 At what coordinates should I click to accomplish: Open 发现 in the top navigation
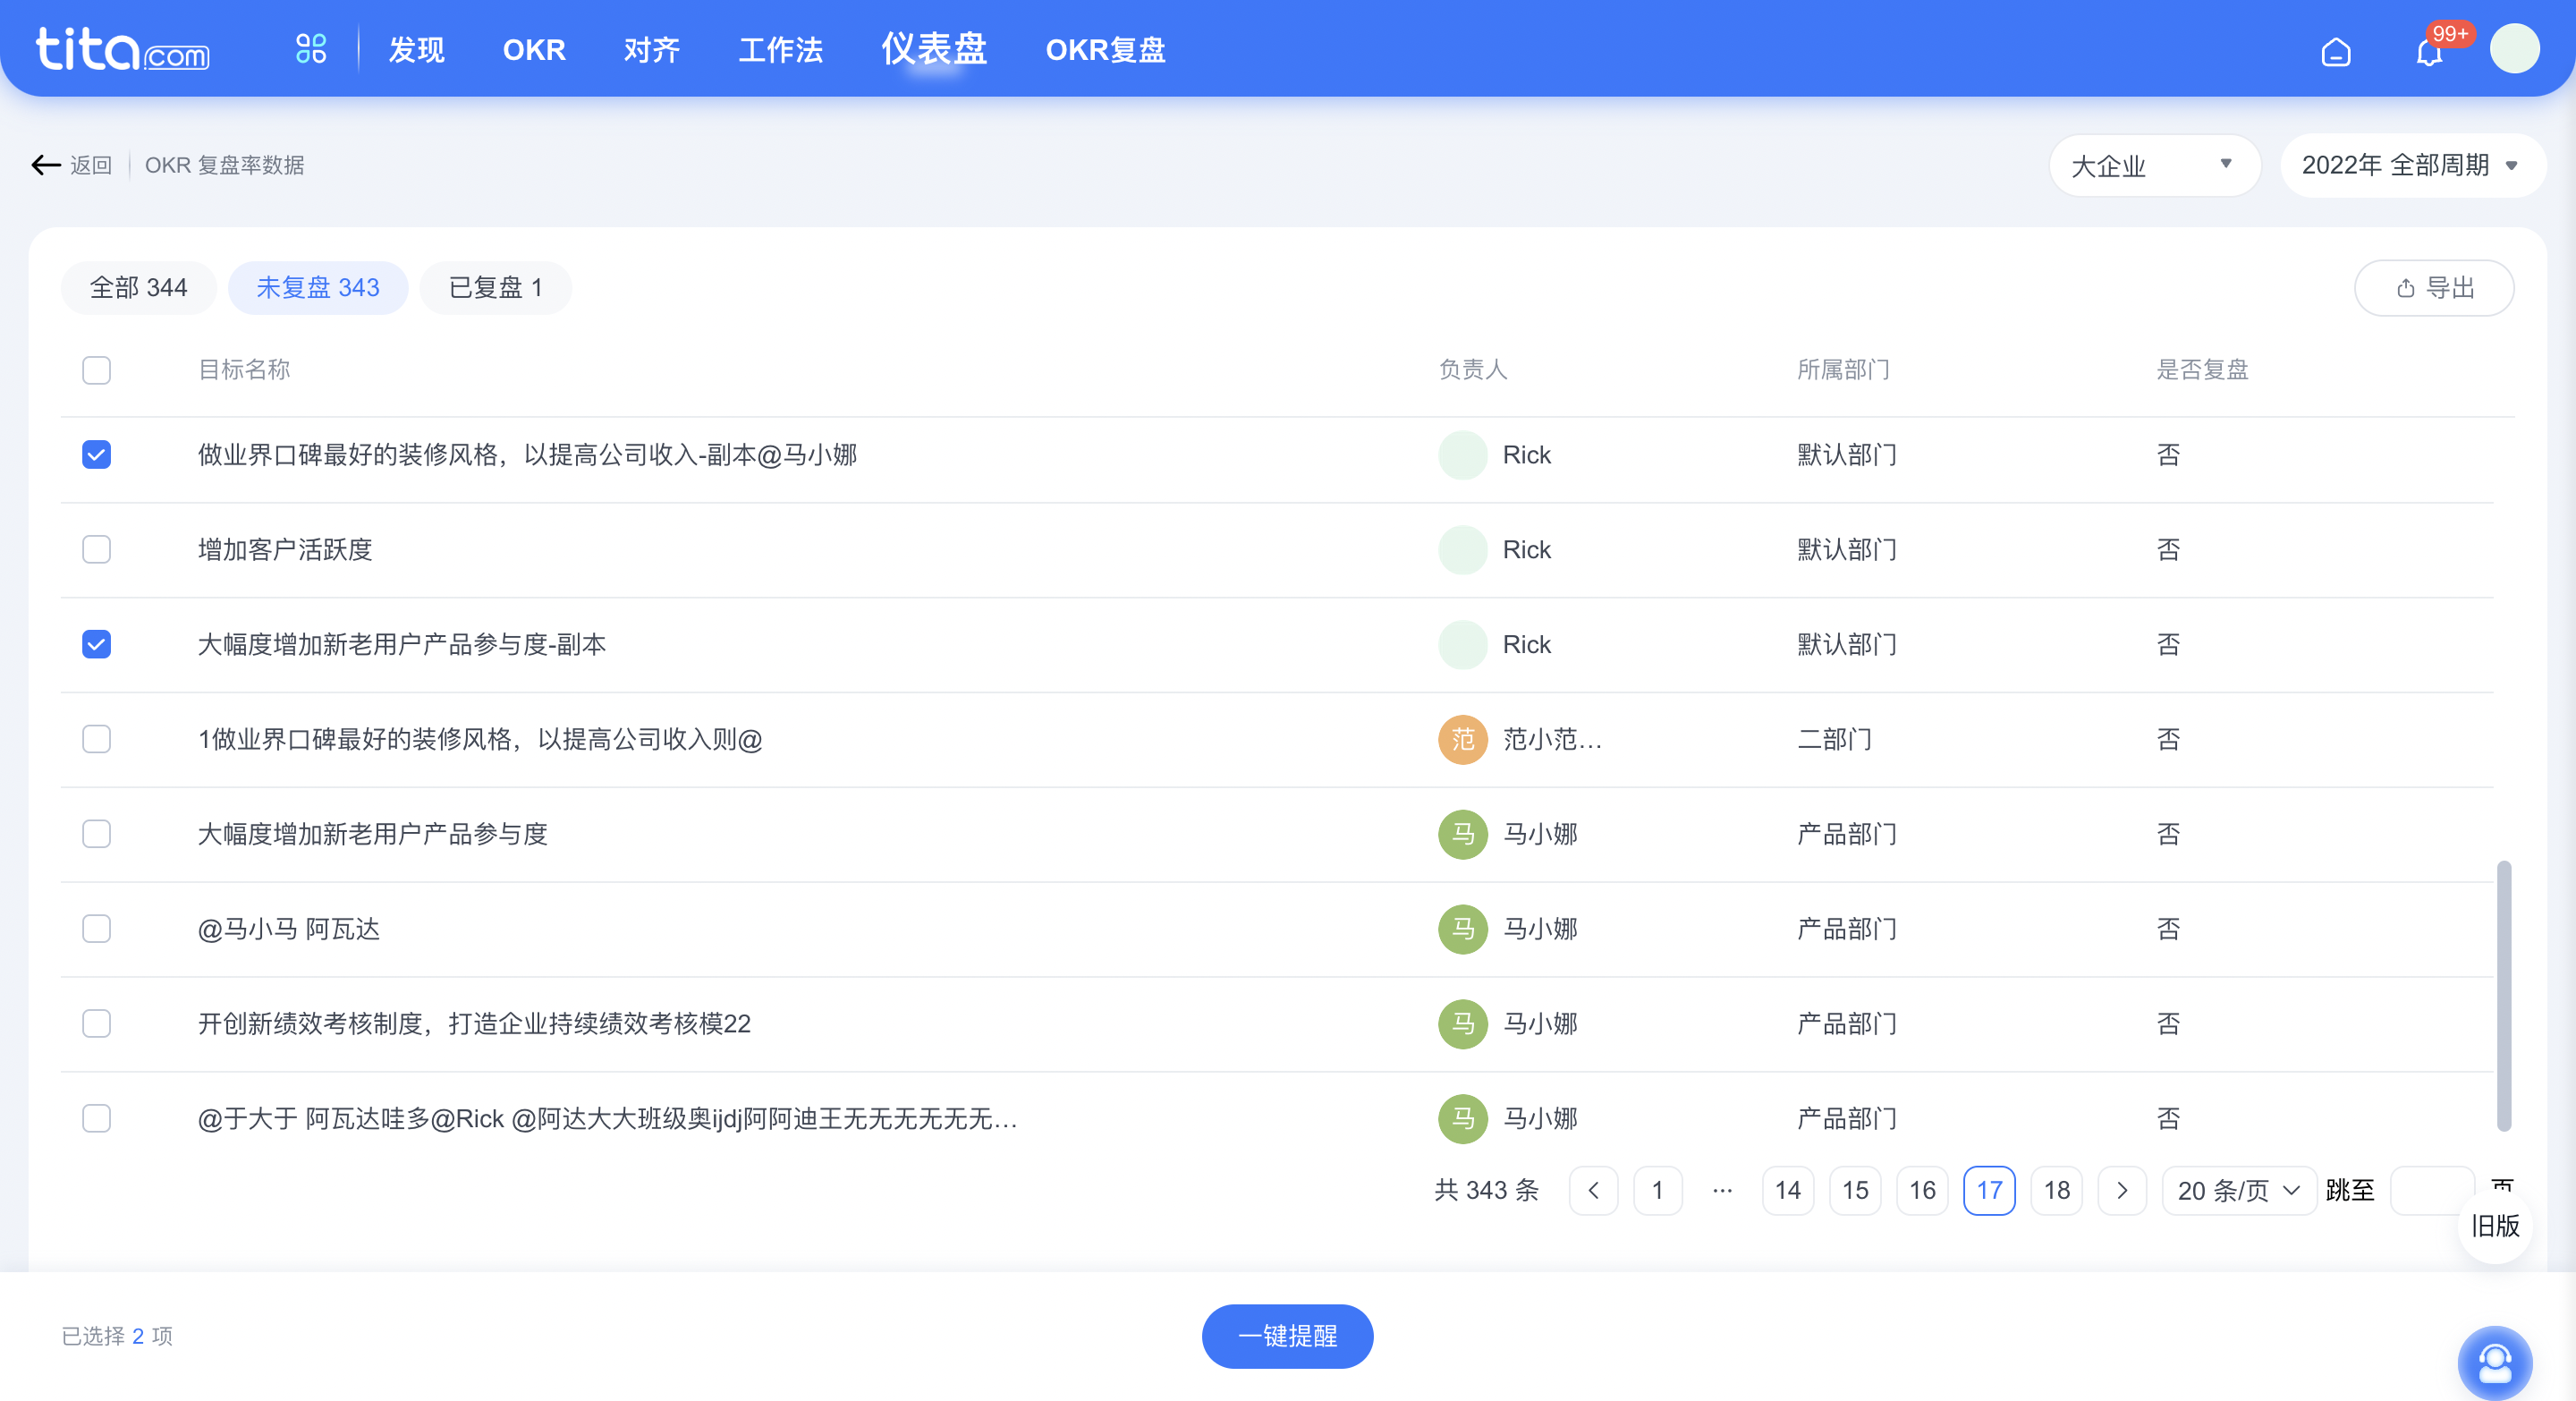pyautogui.click(x=416, y=49)
